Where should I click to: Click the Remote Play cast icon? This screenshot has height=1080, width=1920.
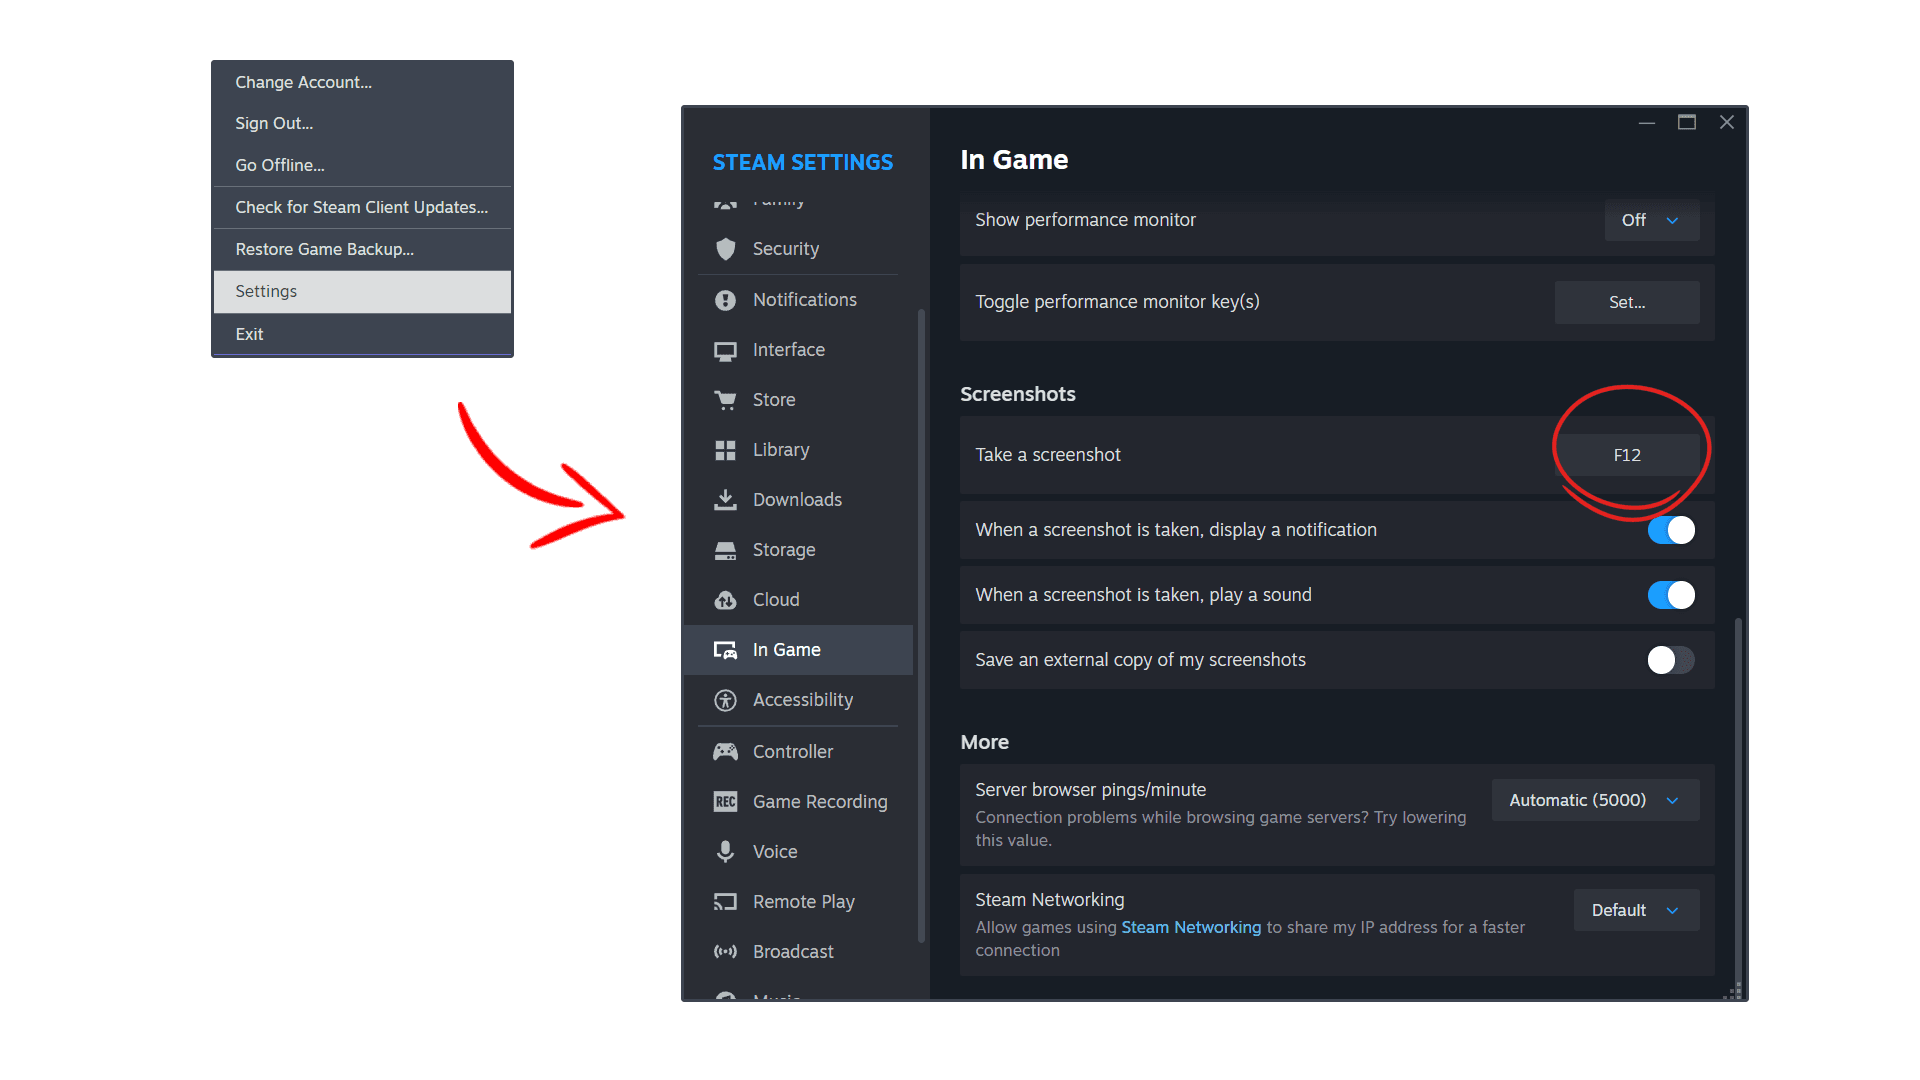726,902
